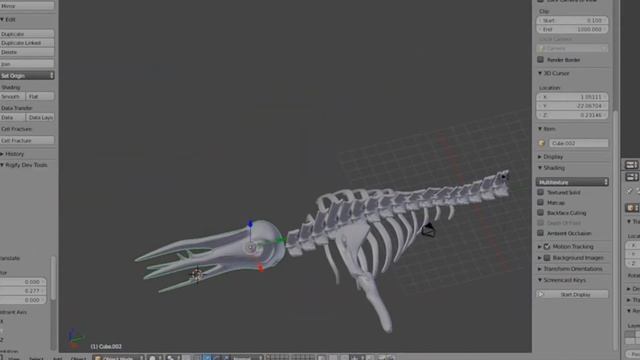
Task: Expand the History panel
Action: 2,154
